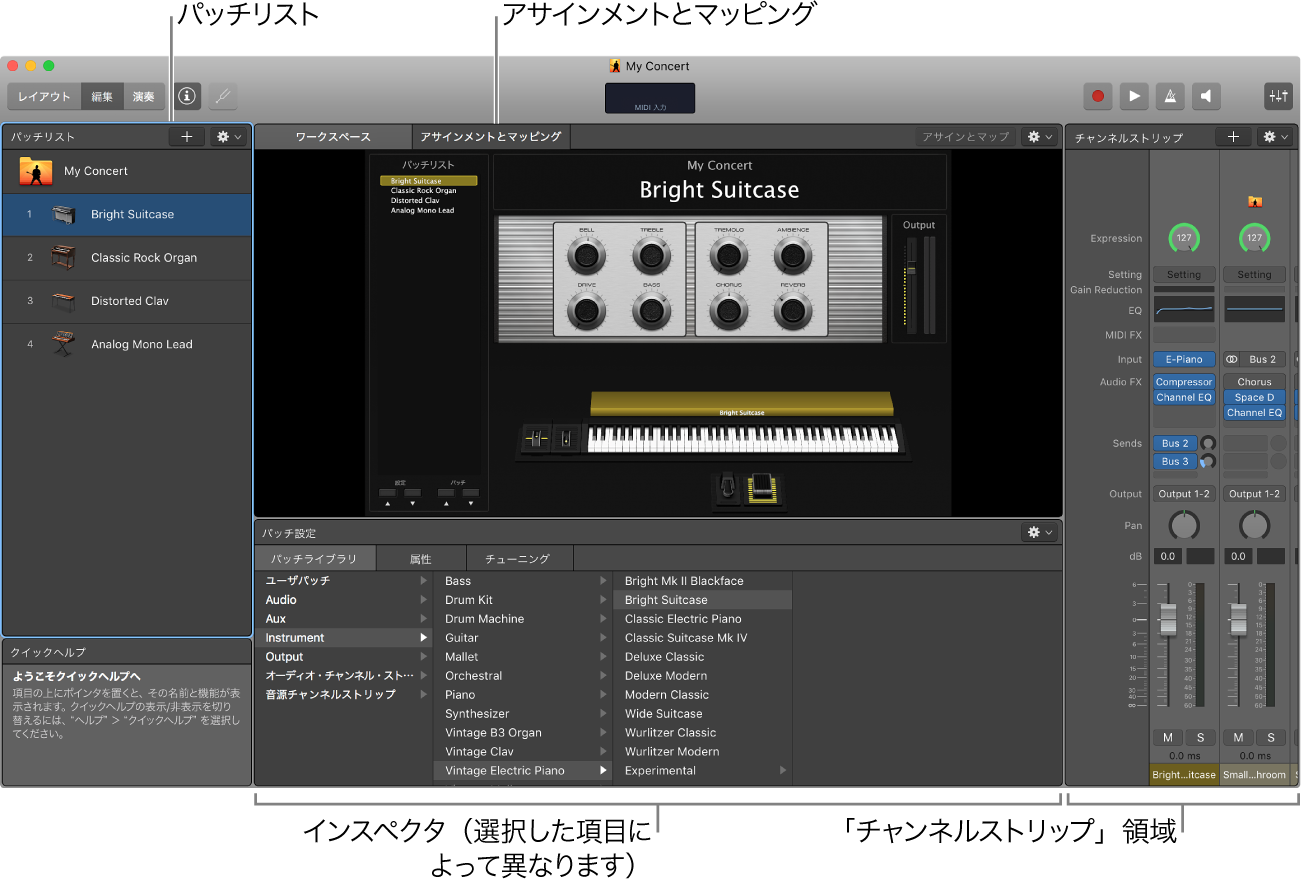
Task: Open the パッチライブラリ tab
Action: coord(315,559)
